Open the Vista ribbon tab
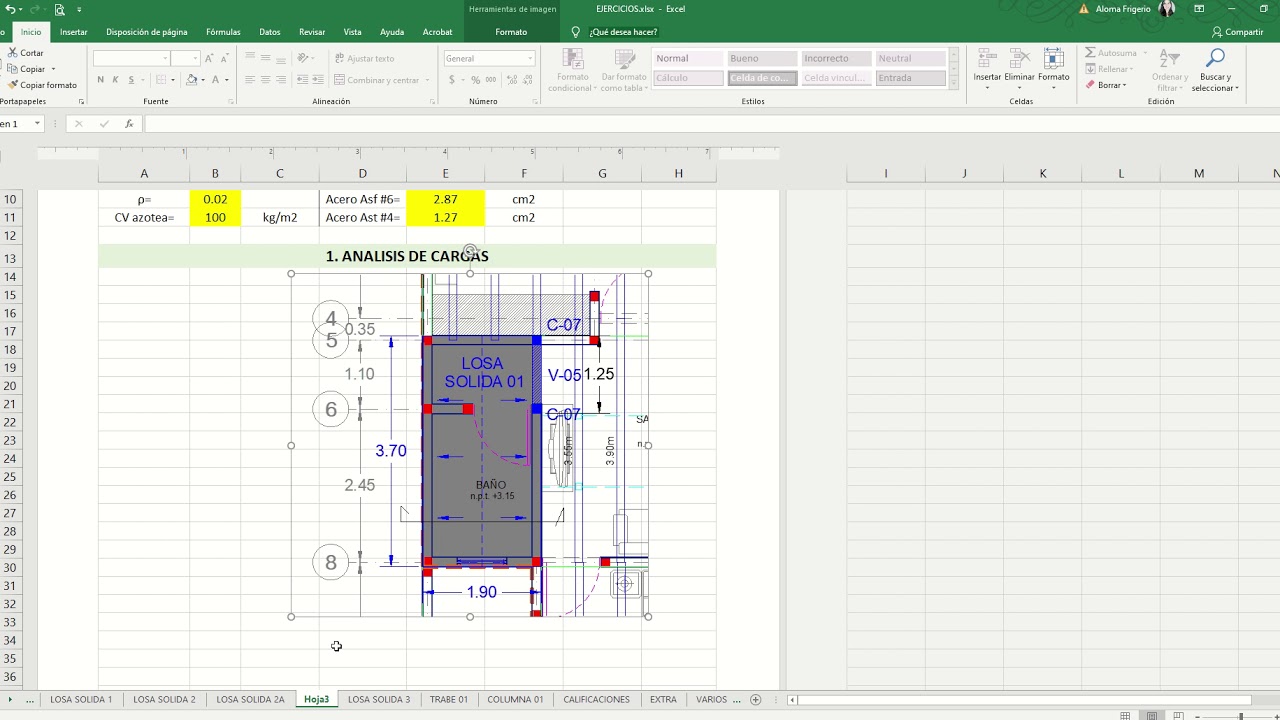The image size is (1280, 720). click(x=353, y=32)
